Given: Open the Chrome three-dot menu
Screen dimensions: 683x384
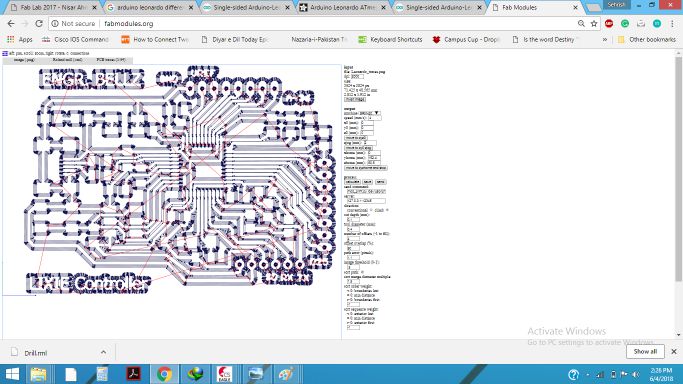Looking at the screenshot, I should tap(673, 24).
